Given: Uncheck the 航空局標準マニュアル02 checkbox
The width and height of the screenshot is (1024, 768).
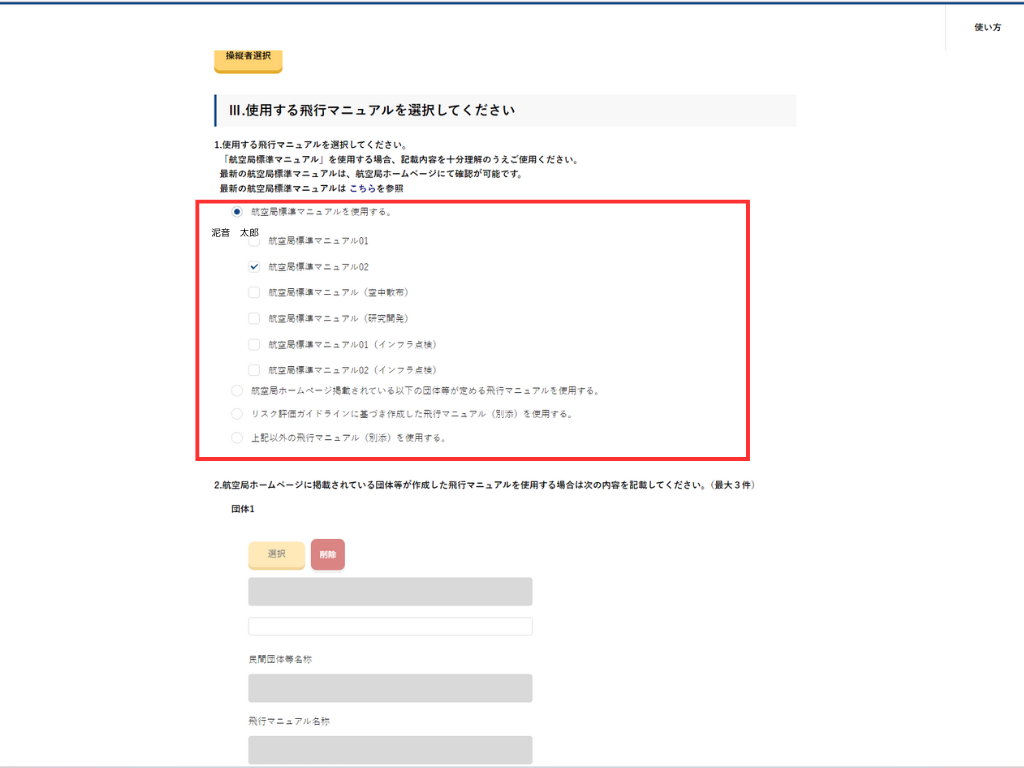Looking at the screenshot, I should click(254, 267).
